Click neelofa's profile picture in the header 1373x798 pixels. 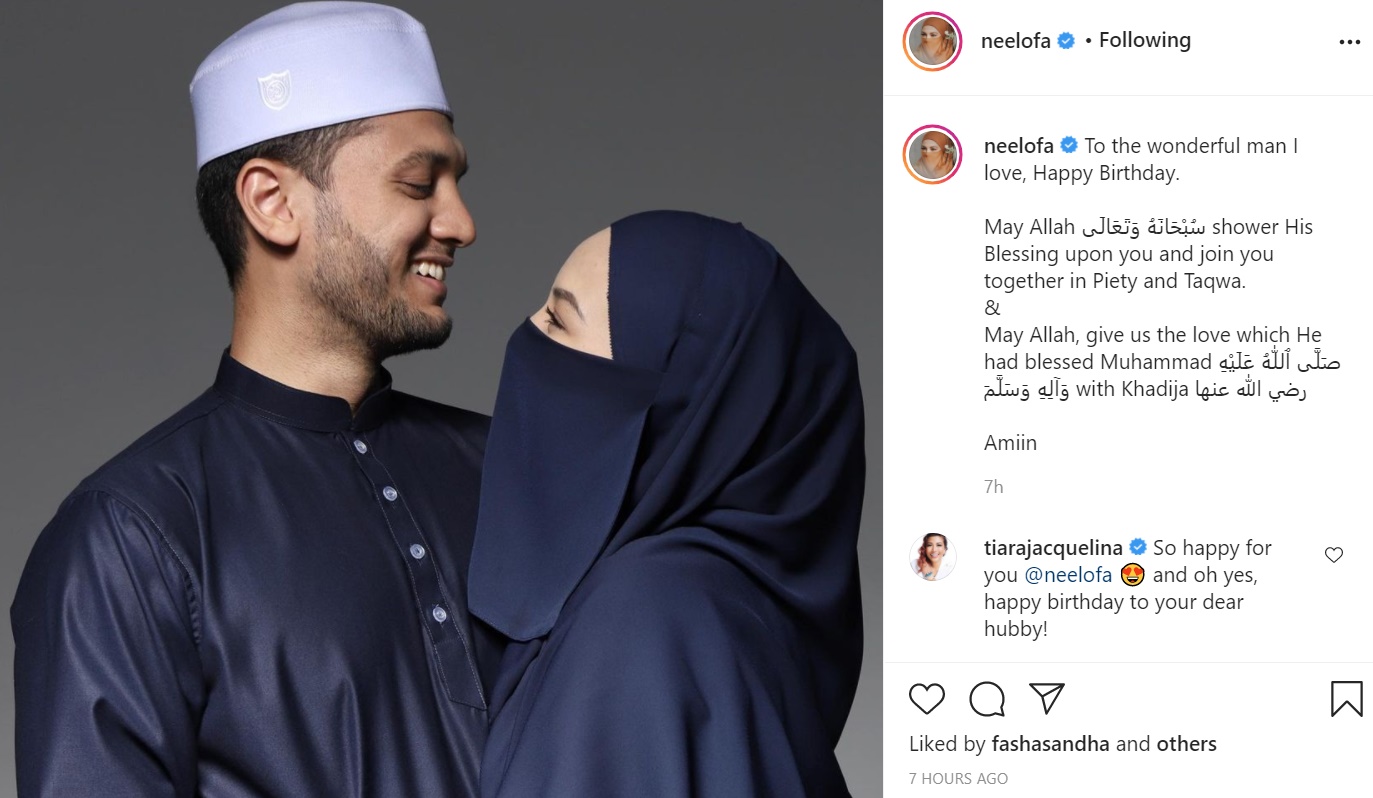[932, 41]
